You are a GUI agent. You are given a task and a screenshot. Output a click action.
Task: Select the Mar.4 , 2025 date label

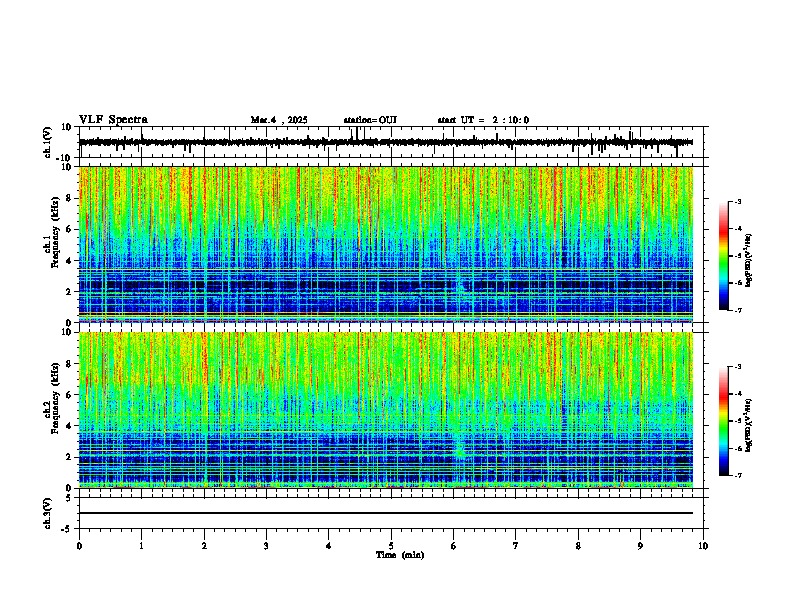pos(279,120)
